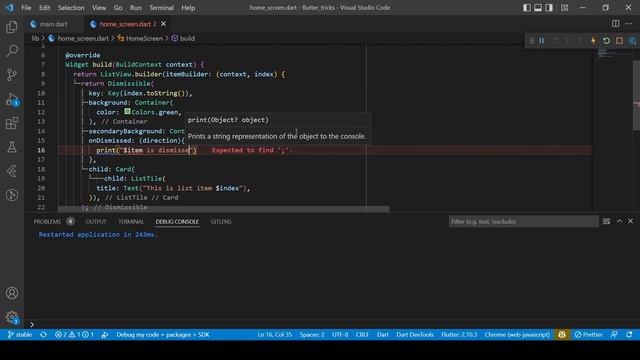Open the File menu
The image size is (640, 360).
tap(26, 8)
